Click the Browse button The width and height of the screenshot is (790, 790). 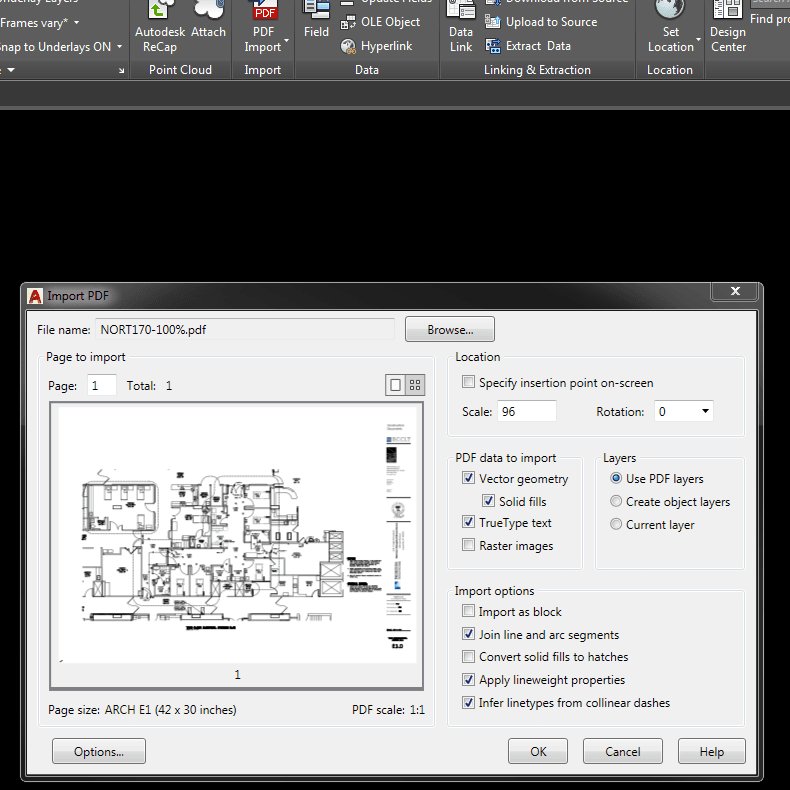450,330
